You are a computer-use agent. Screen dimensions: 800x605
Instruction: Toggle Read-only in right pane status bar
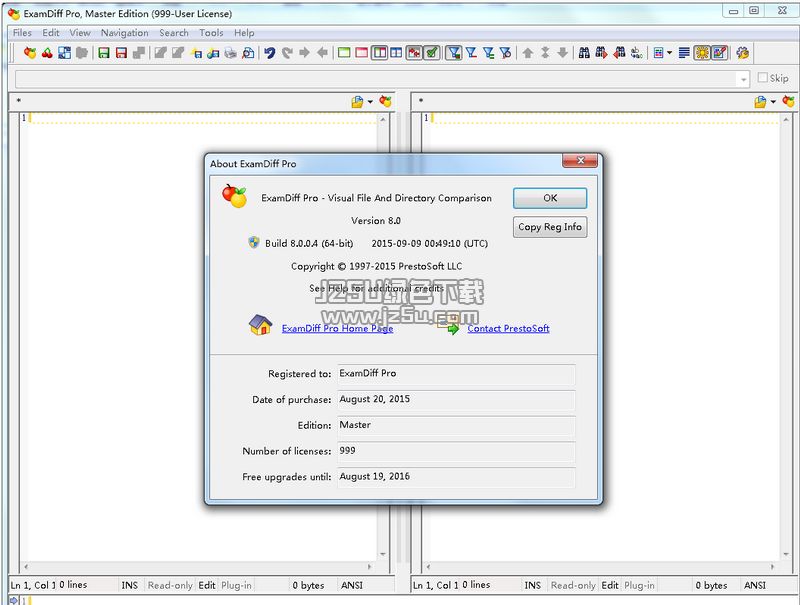573,585
